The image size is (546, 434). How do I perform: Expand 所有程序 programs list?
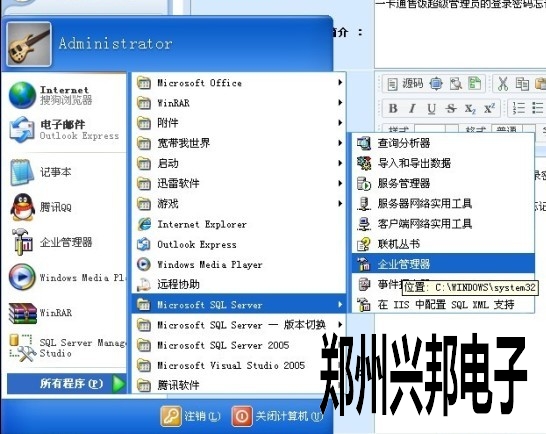click(66, 383)
